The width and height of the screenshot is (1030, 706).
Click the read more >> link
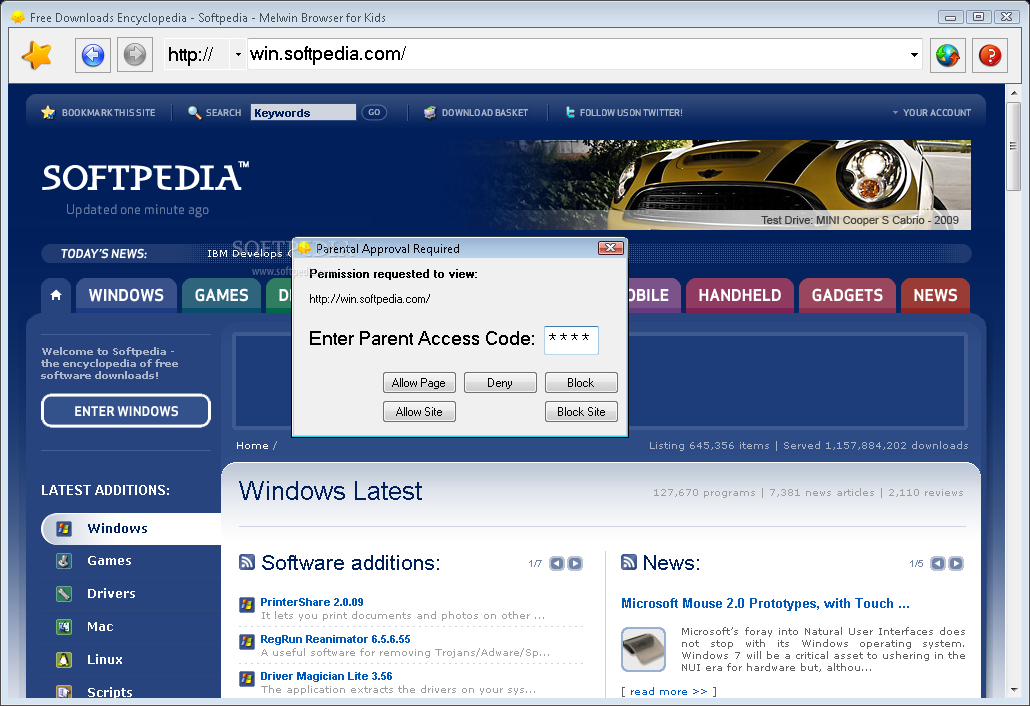point(669,692)
